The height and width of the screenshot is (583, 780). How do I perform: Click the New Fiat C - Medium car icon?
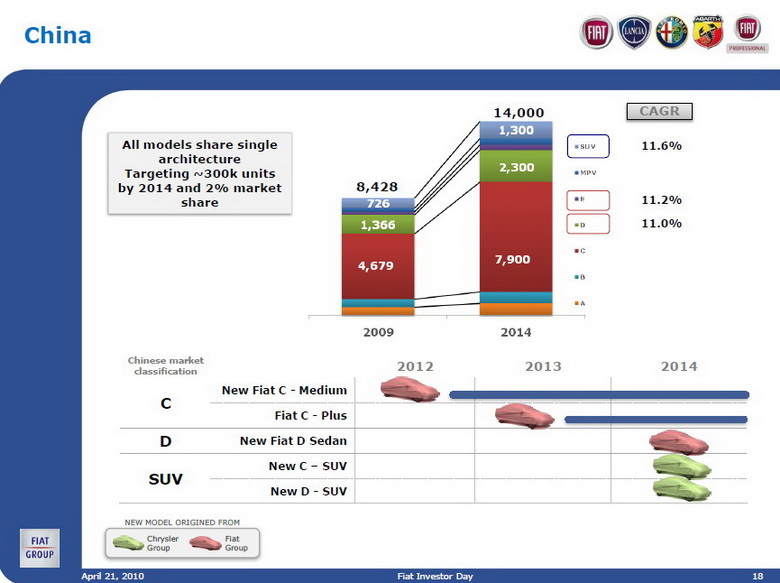(410, 389)
